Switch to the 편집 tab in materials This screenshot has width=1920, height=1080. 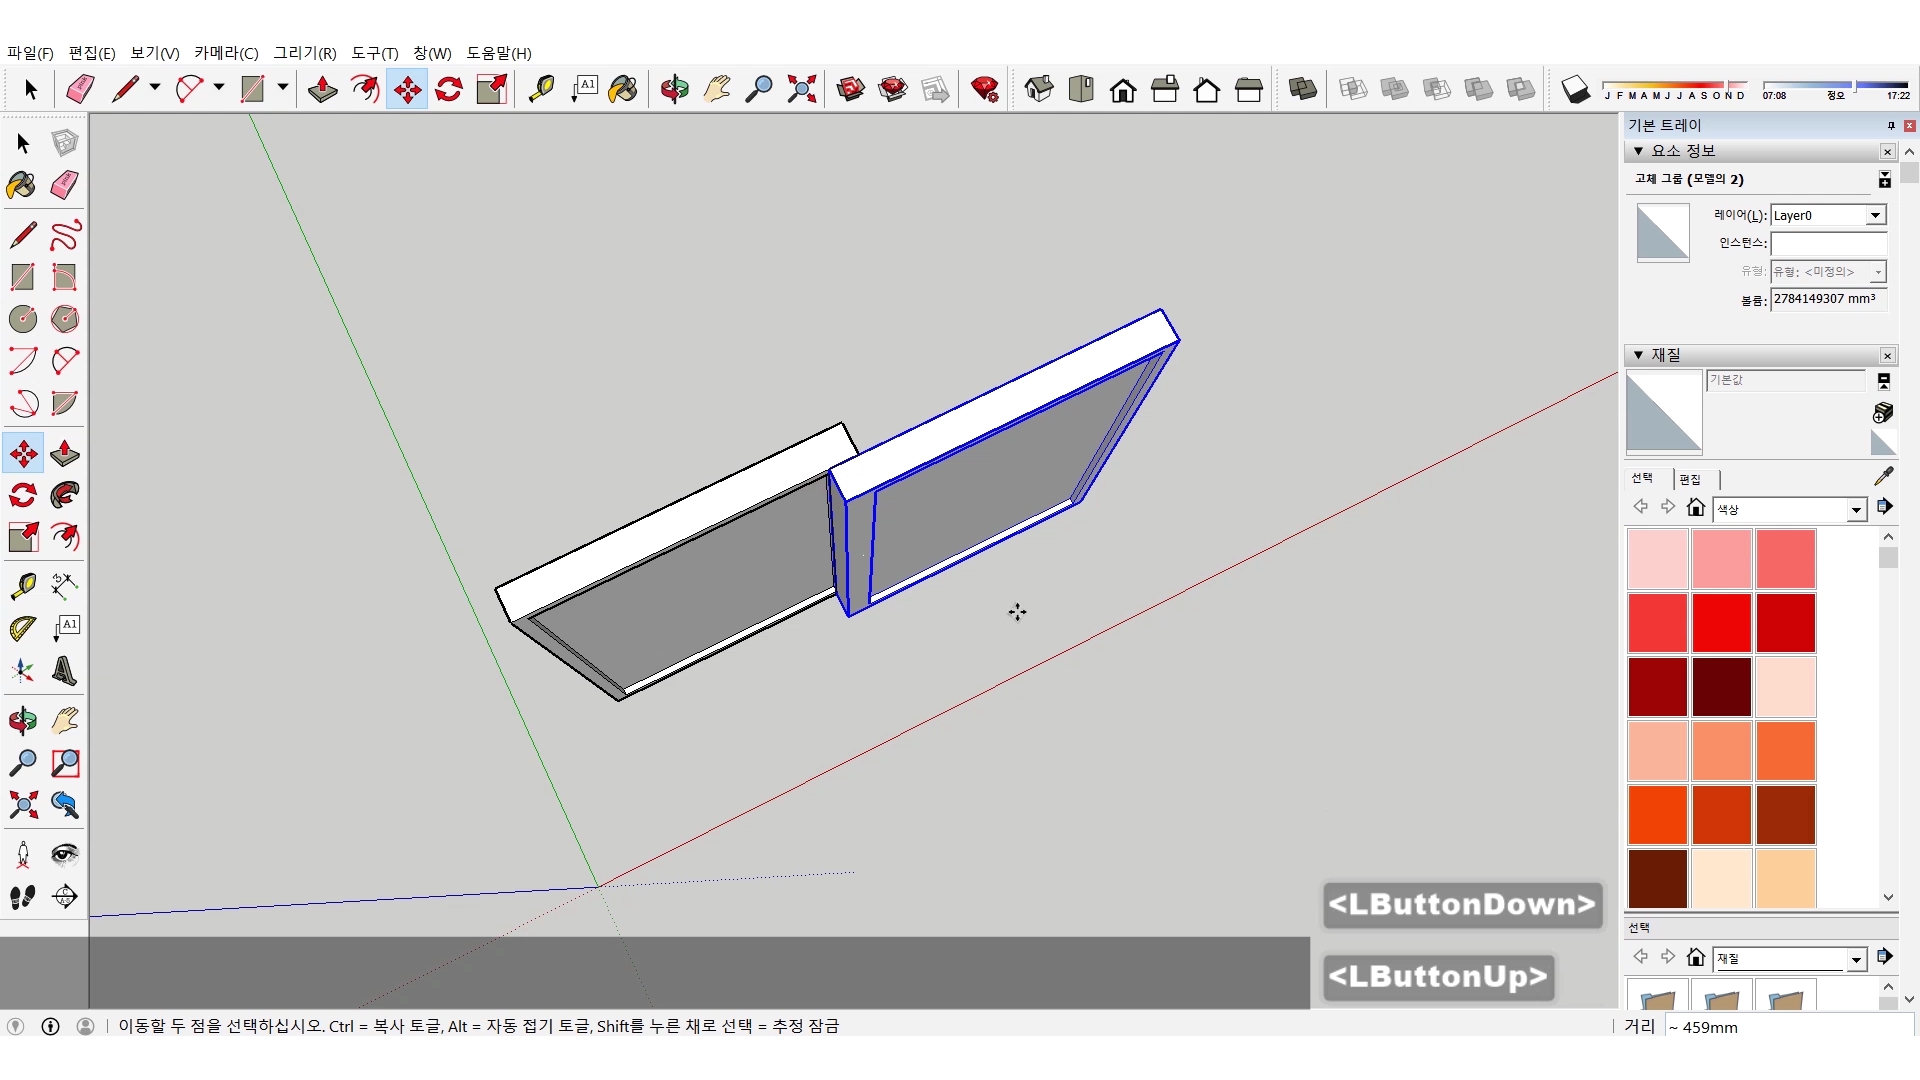pyautogui.click(x=1690, y=479)
